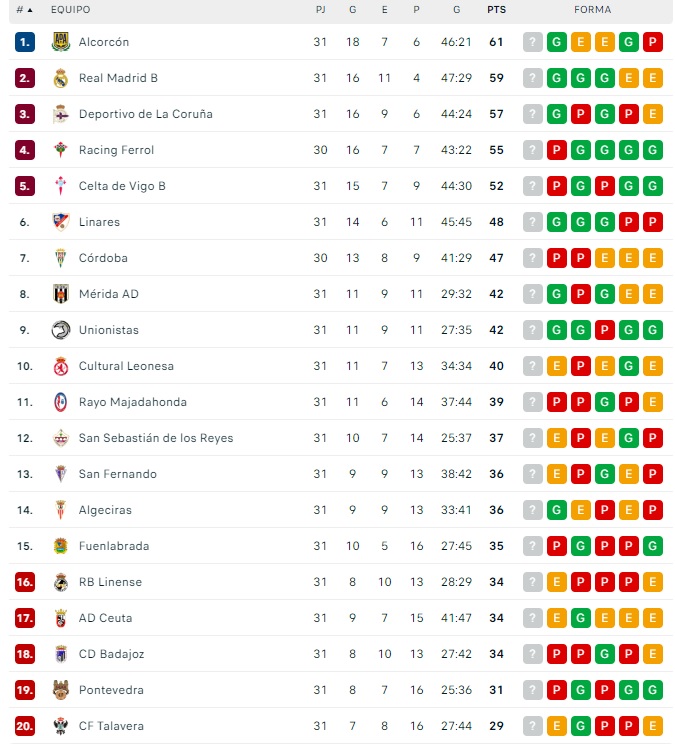Image resolution: width=675 pixels, height=753 pixels.
Task: Click the Celta de Vigo B crest
Action: coord(60,186)
